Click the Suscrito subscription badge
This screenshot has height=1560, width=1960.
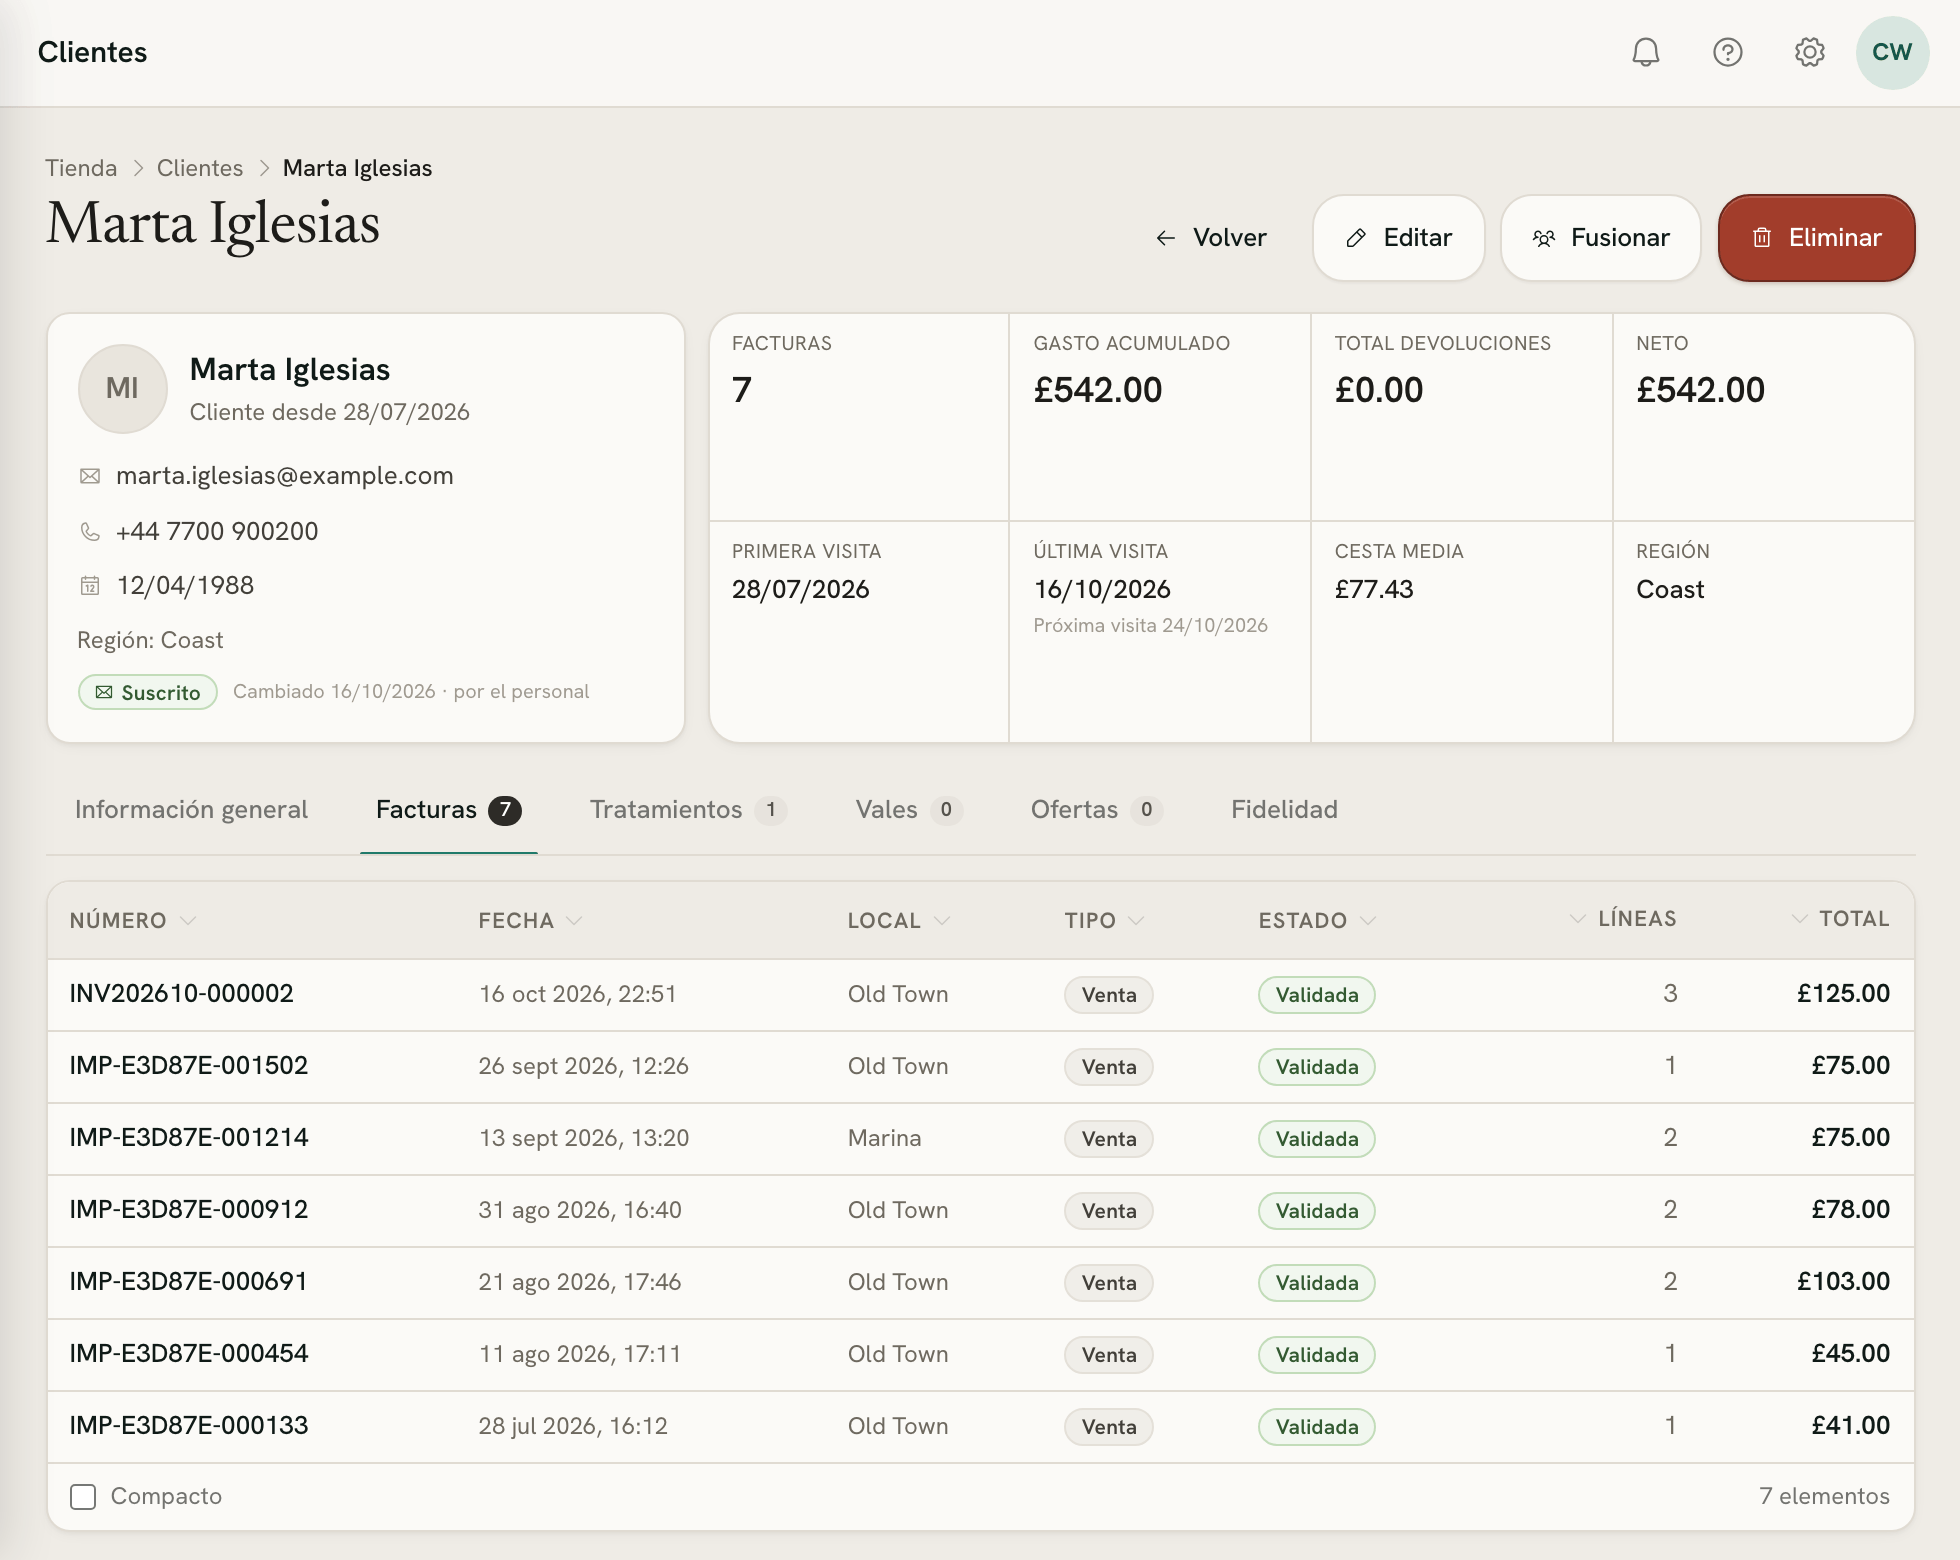[x=148, y=692]
